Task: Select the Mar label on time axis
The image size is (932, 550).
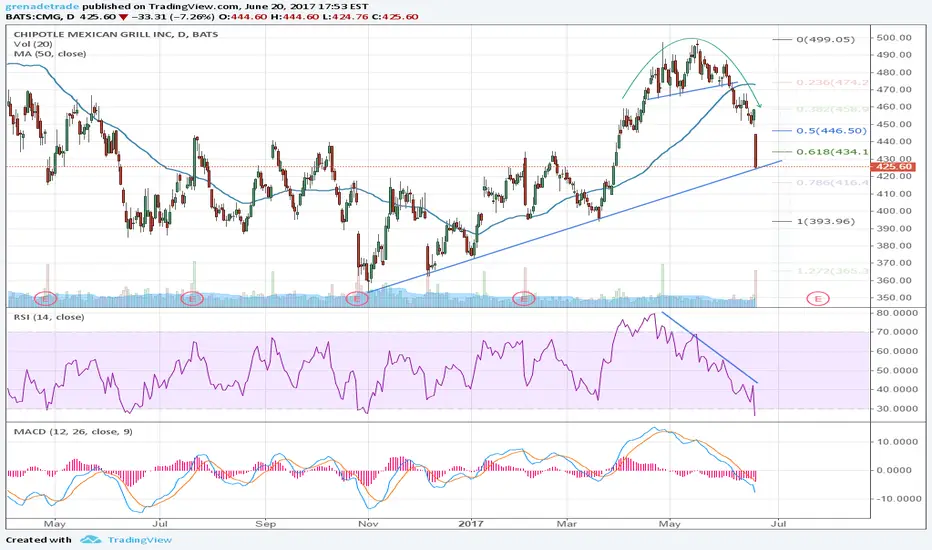Action: click(x=567, y=524)
